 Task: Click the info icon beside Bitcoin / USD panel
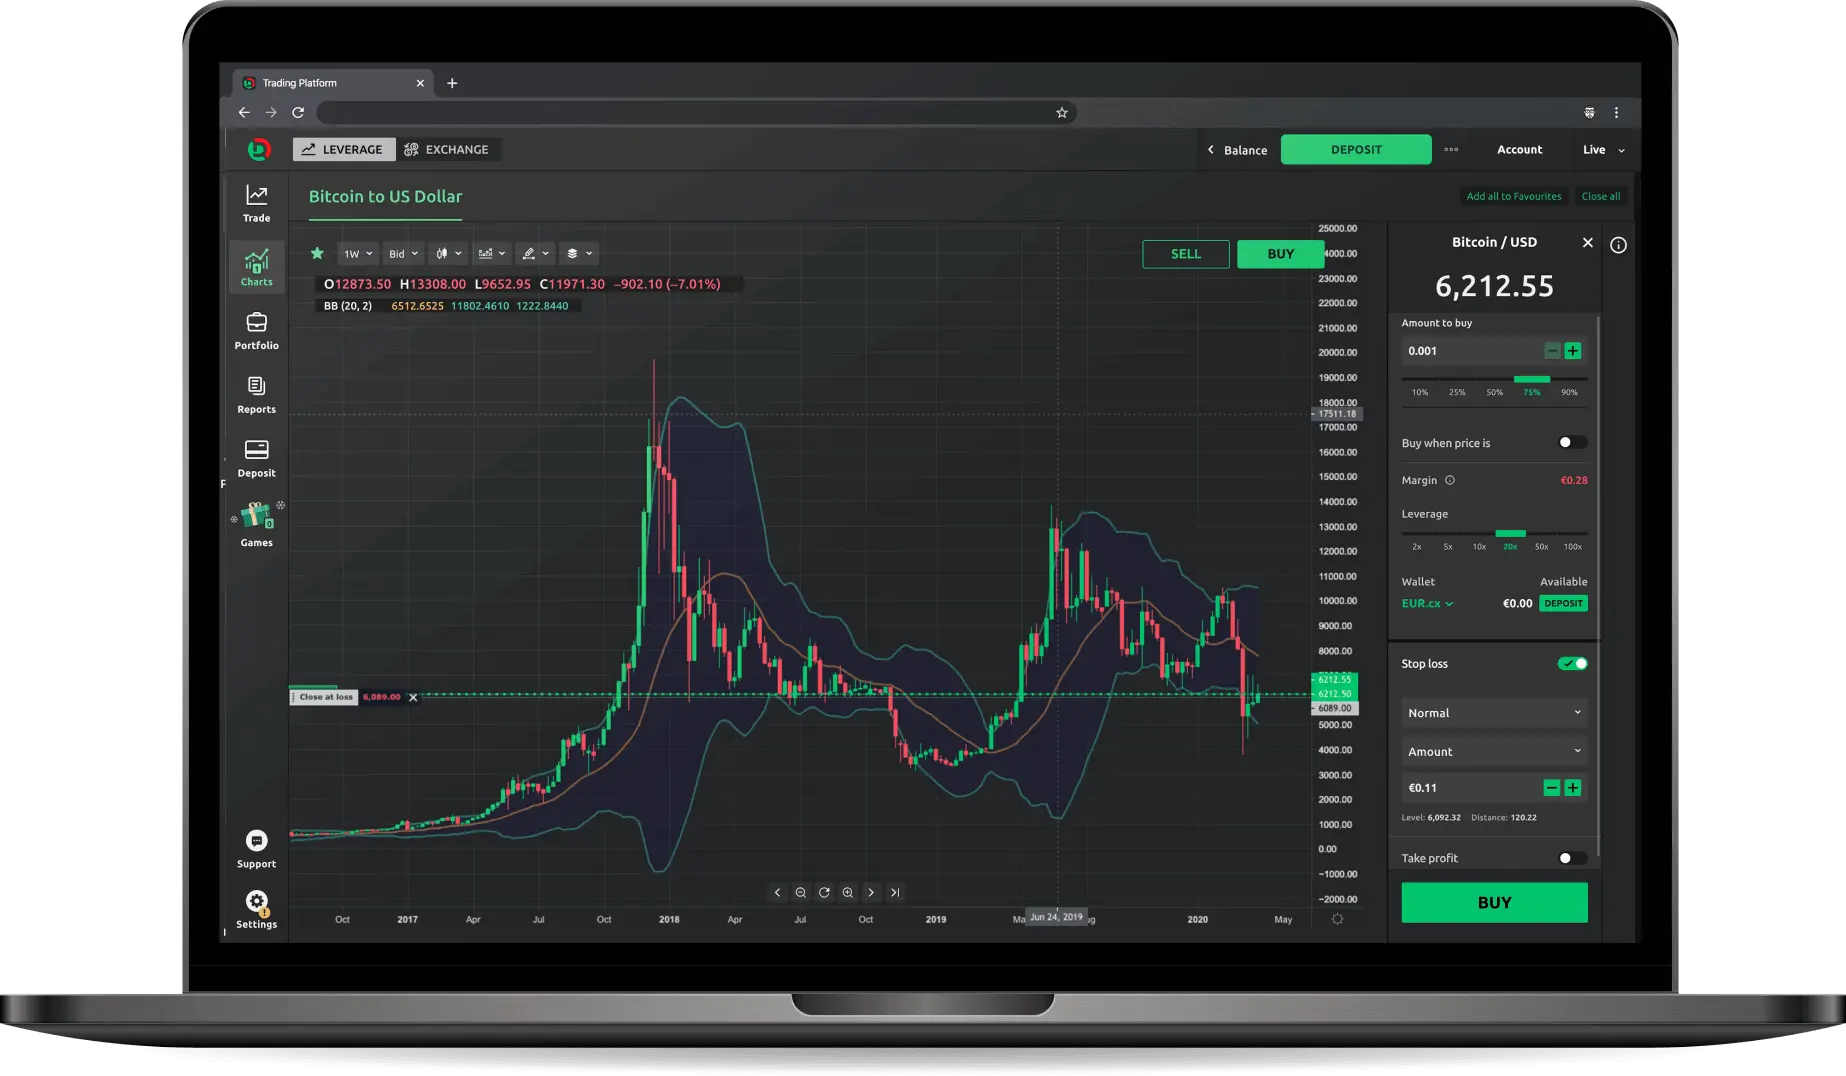pyautogui.click(x=1618, y=245)
